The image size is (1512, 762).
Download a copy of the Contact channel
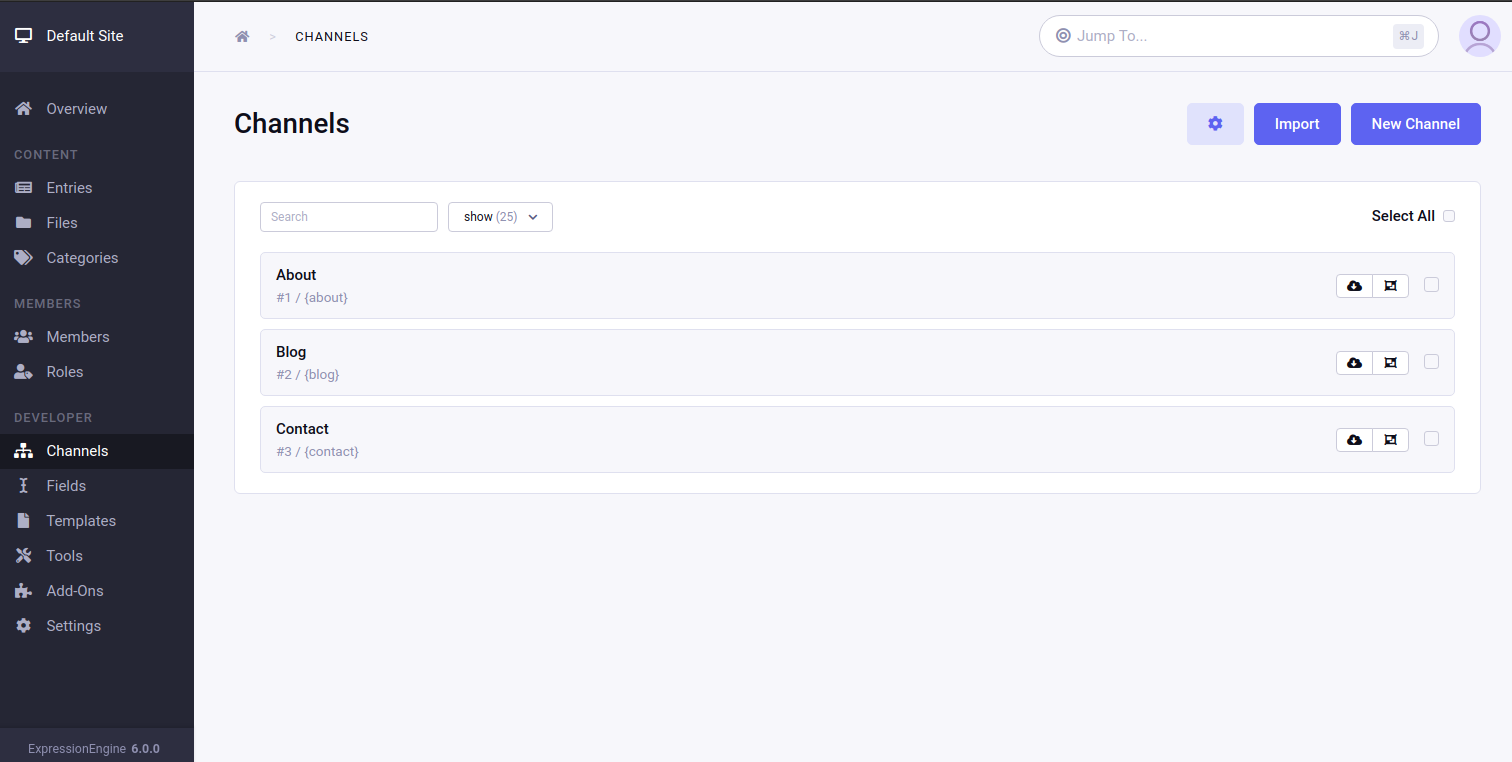(x=1354, y=439)
